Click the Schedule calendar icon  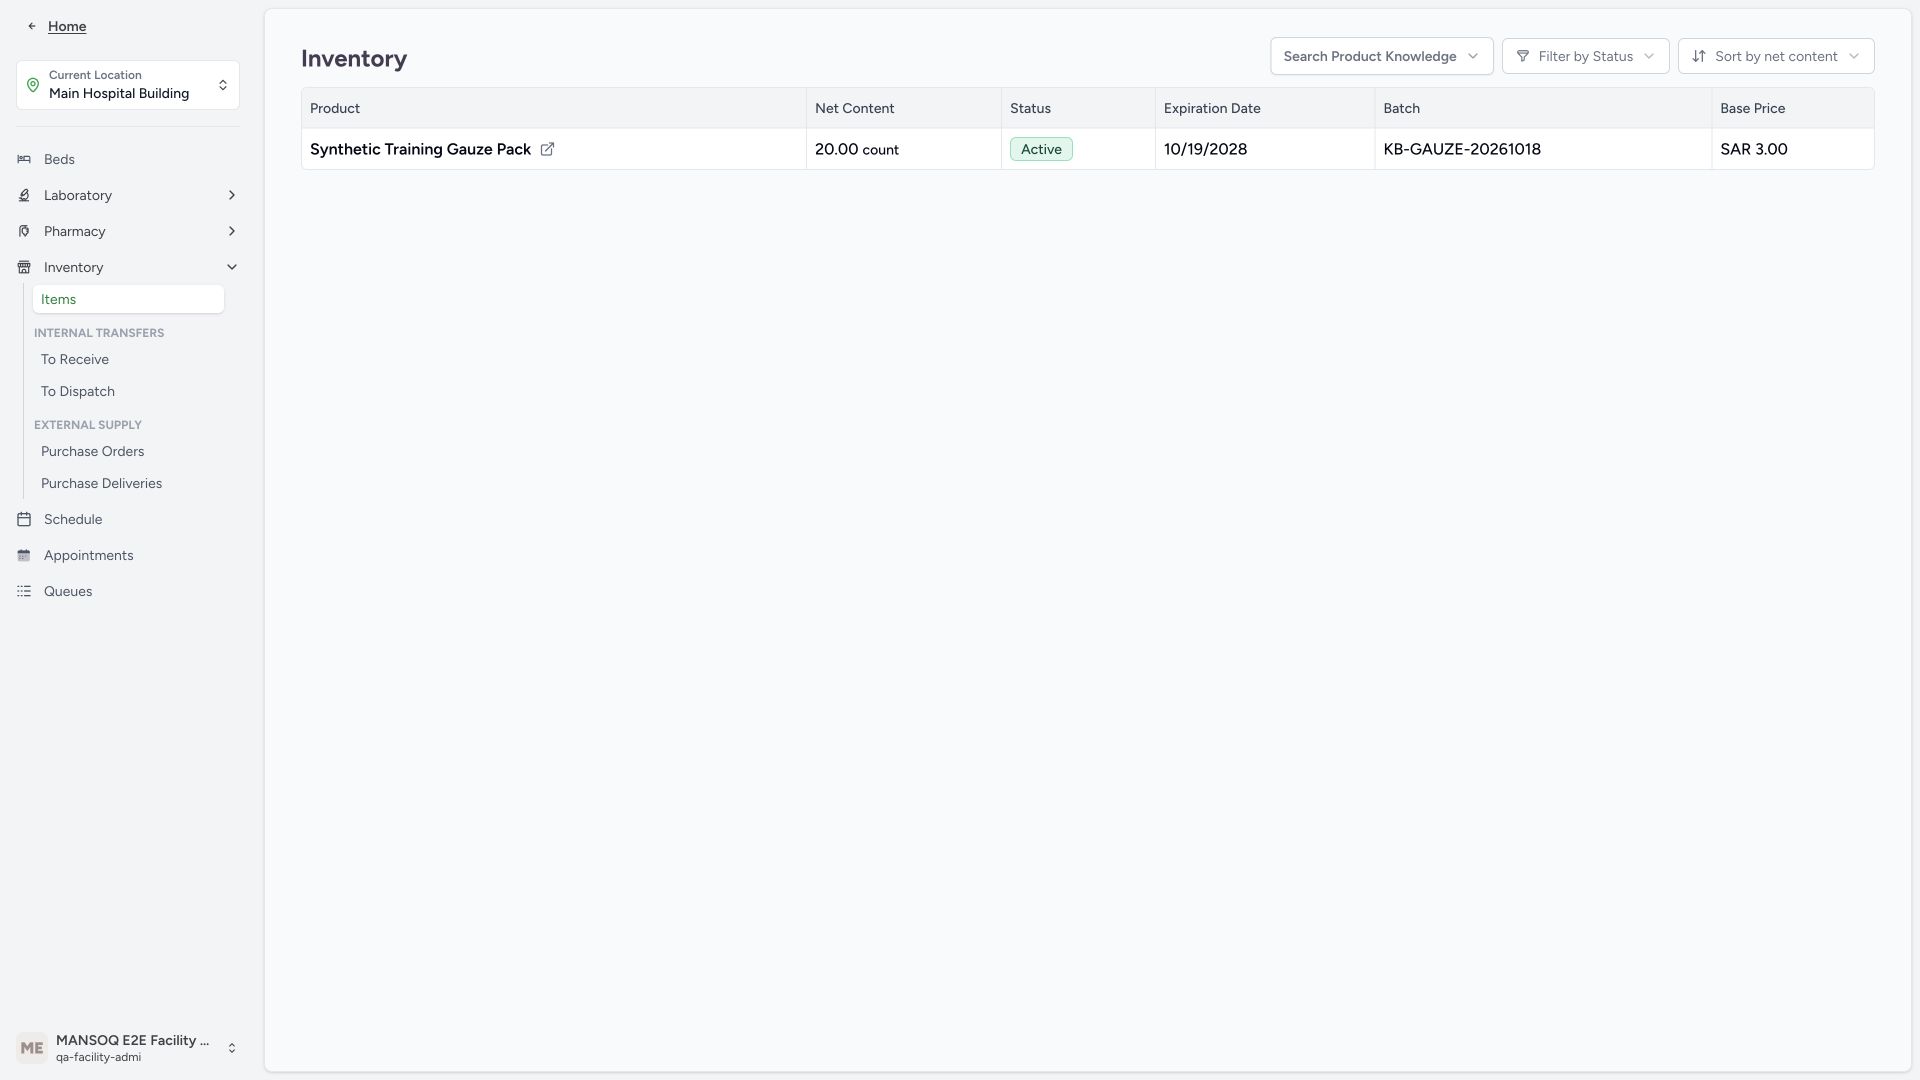pyautogui.click(x=24, y=519)
